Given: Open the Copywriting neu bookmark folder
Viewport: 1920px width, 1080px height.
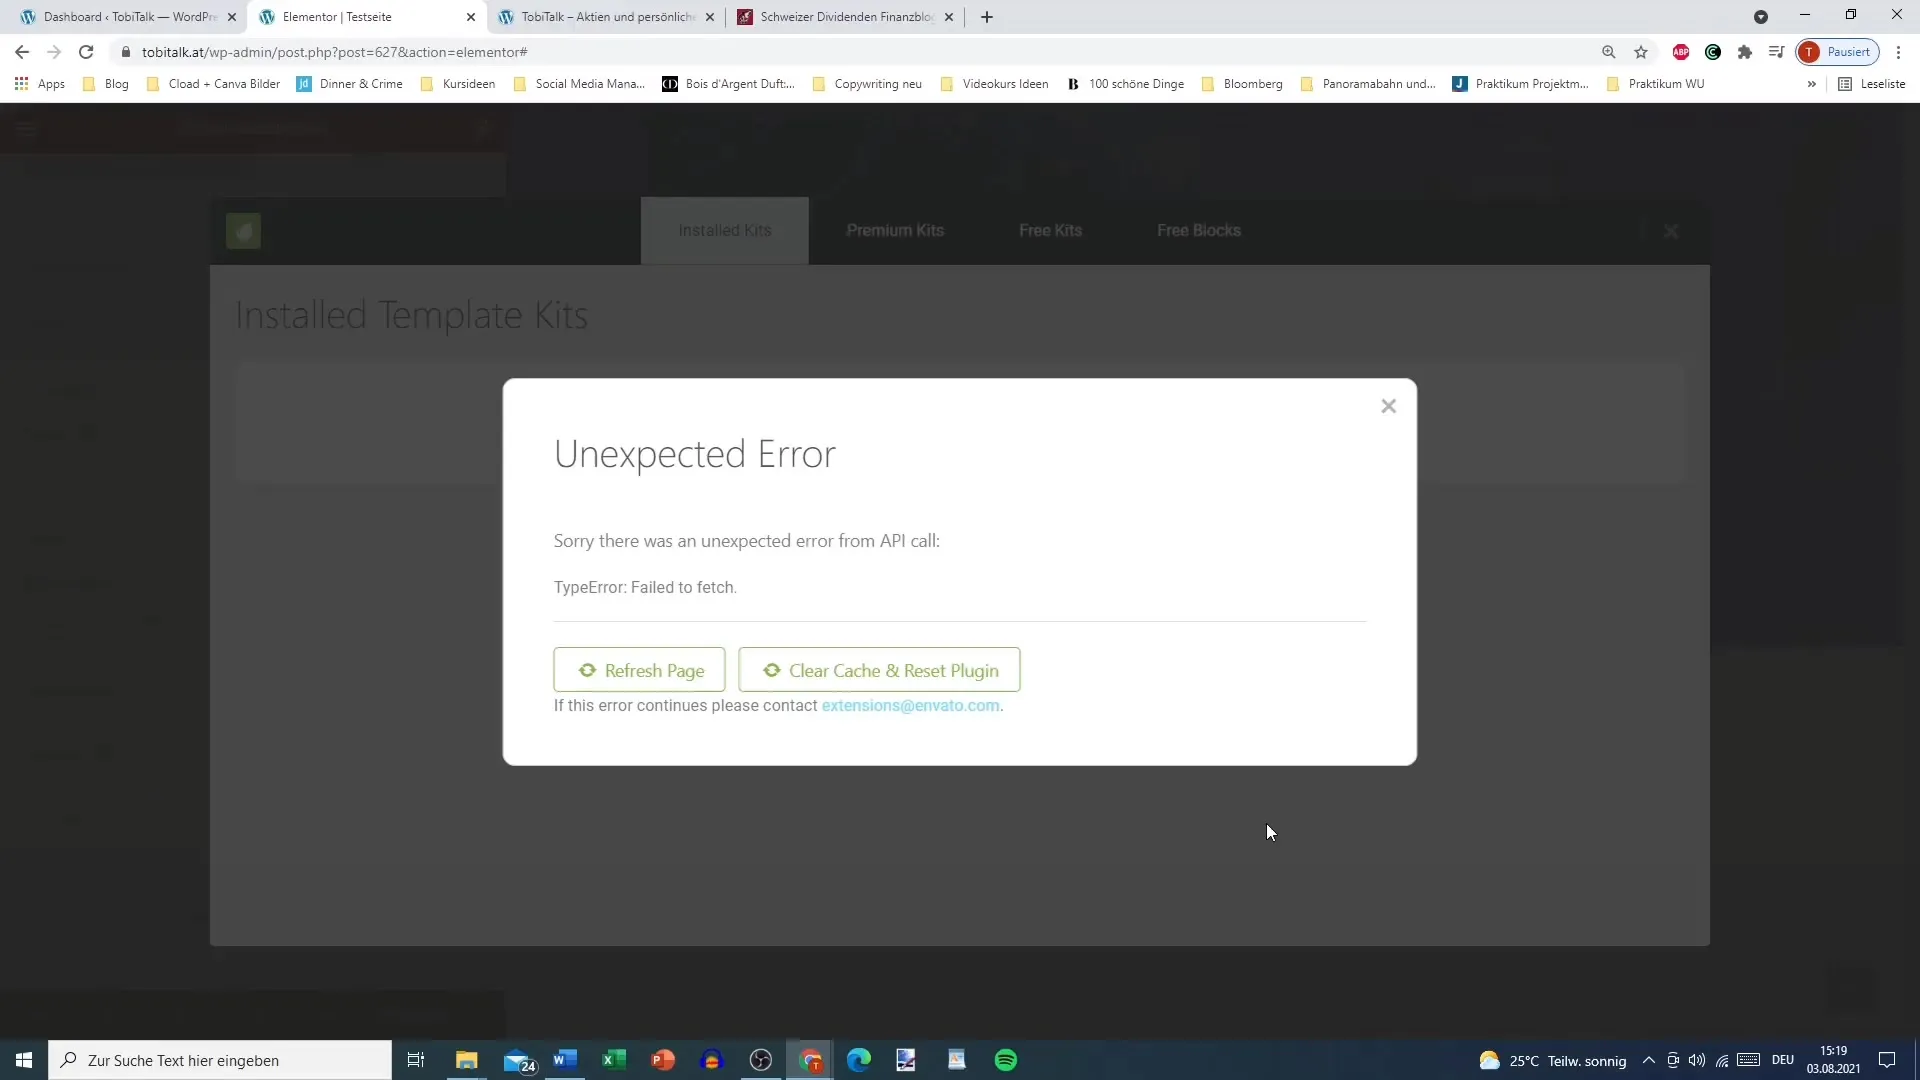Looking at the screenshot, I should point(867,84).
